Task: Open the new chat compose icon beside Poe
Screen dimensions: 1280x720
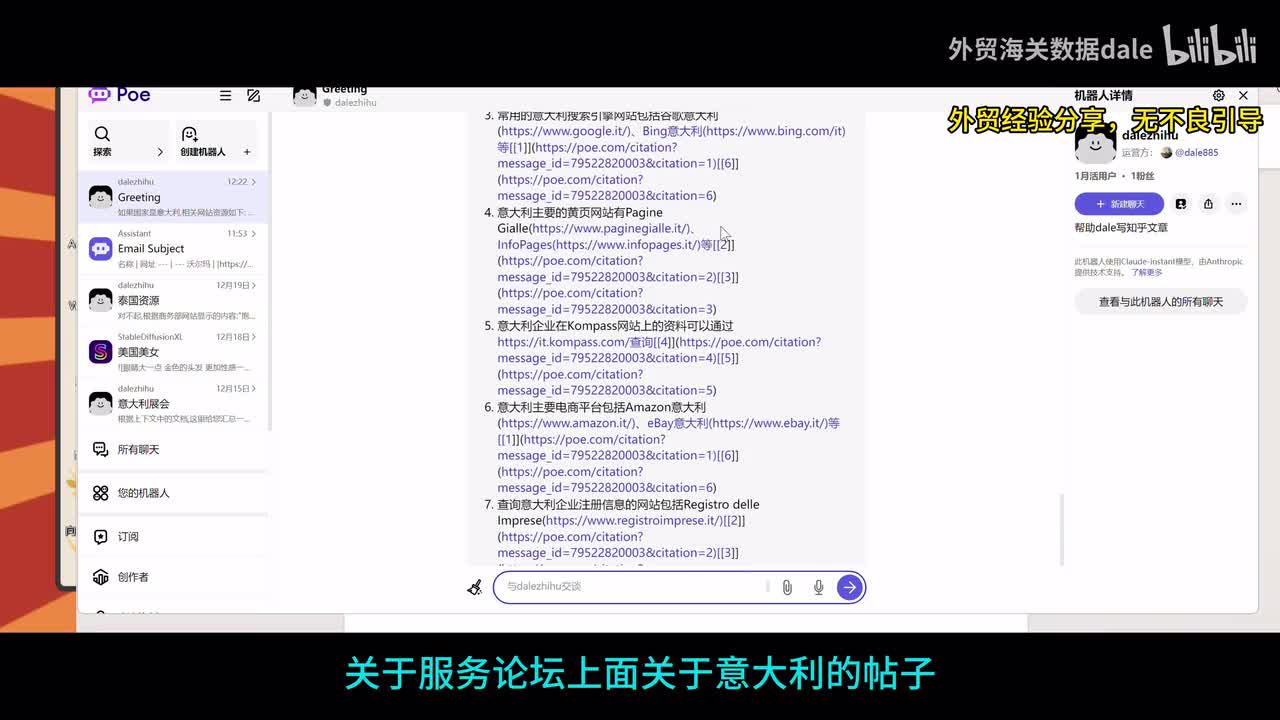Action: pos(253,95)
